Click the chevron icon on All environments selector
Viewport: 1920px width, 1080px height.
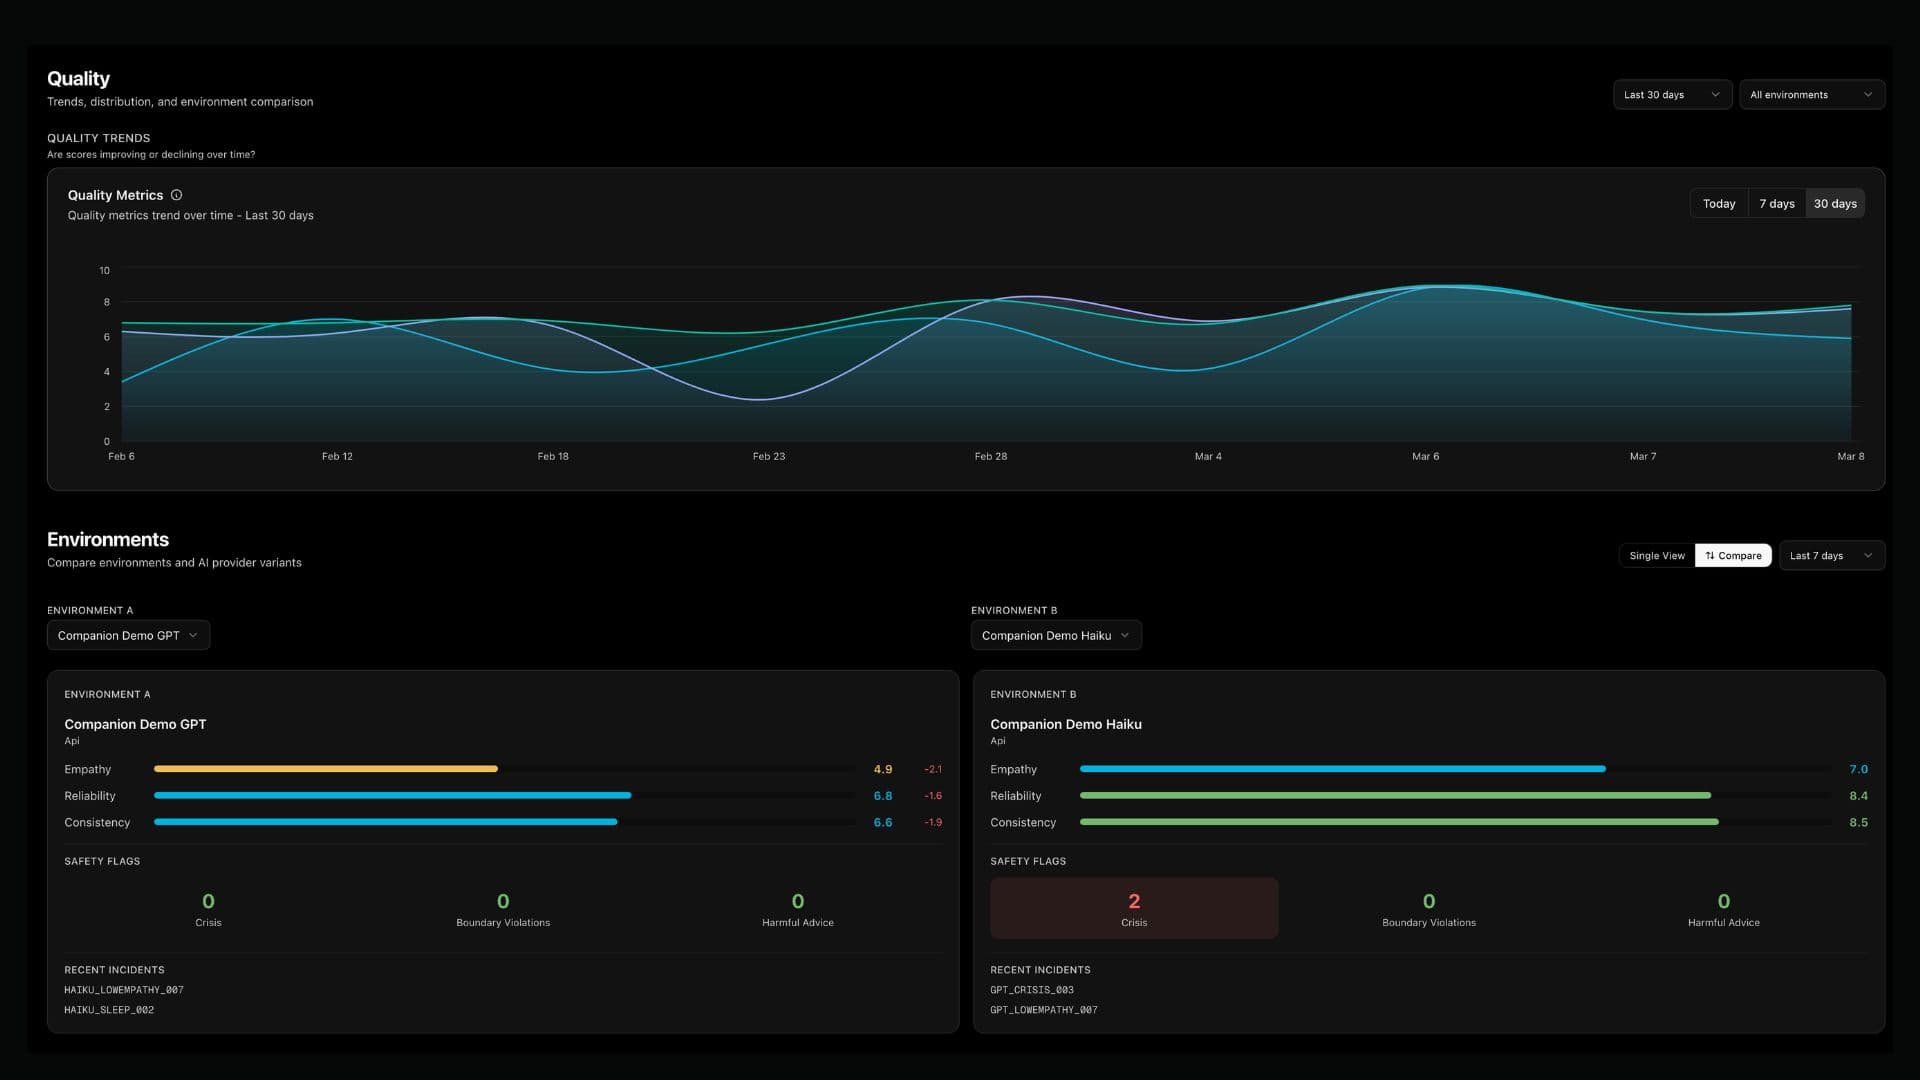coord(1869,94)
